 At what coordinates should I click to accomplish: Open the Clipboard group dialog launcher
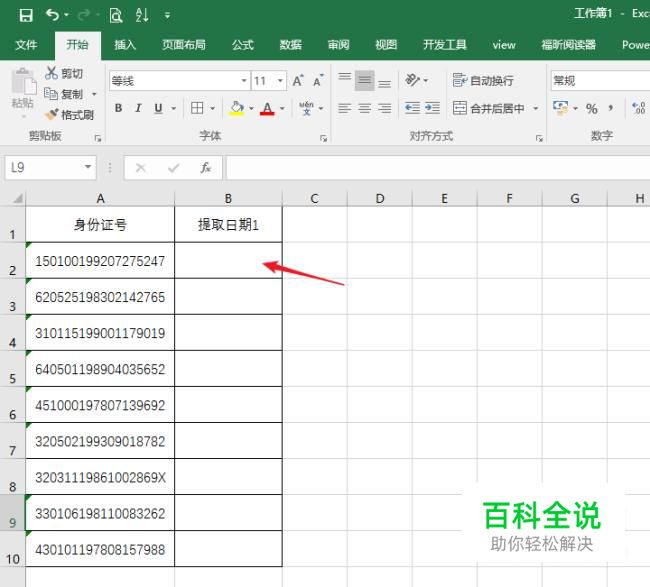pos(98,138)
